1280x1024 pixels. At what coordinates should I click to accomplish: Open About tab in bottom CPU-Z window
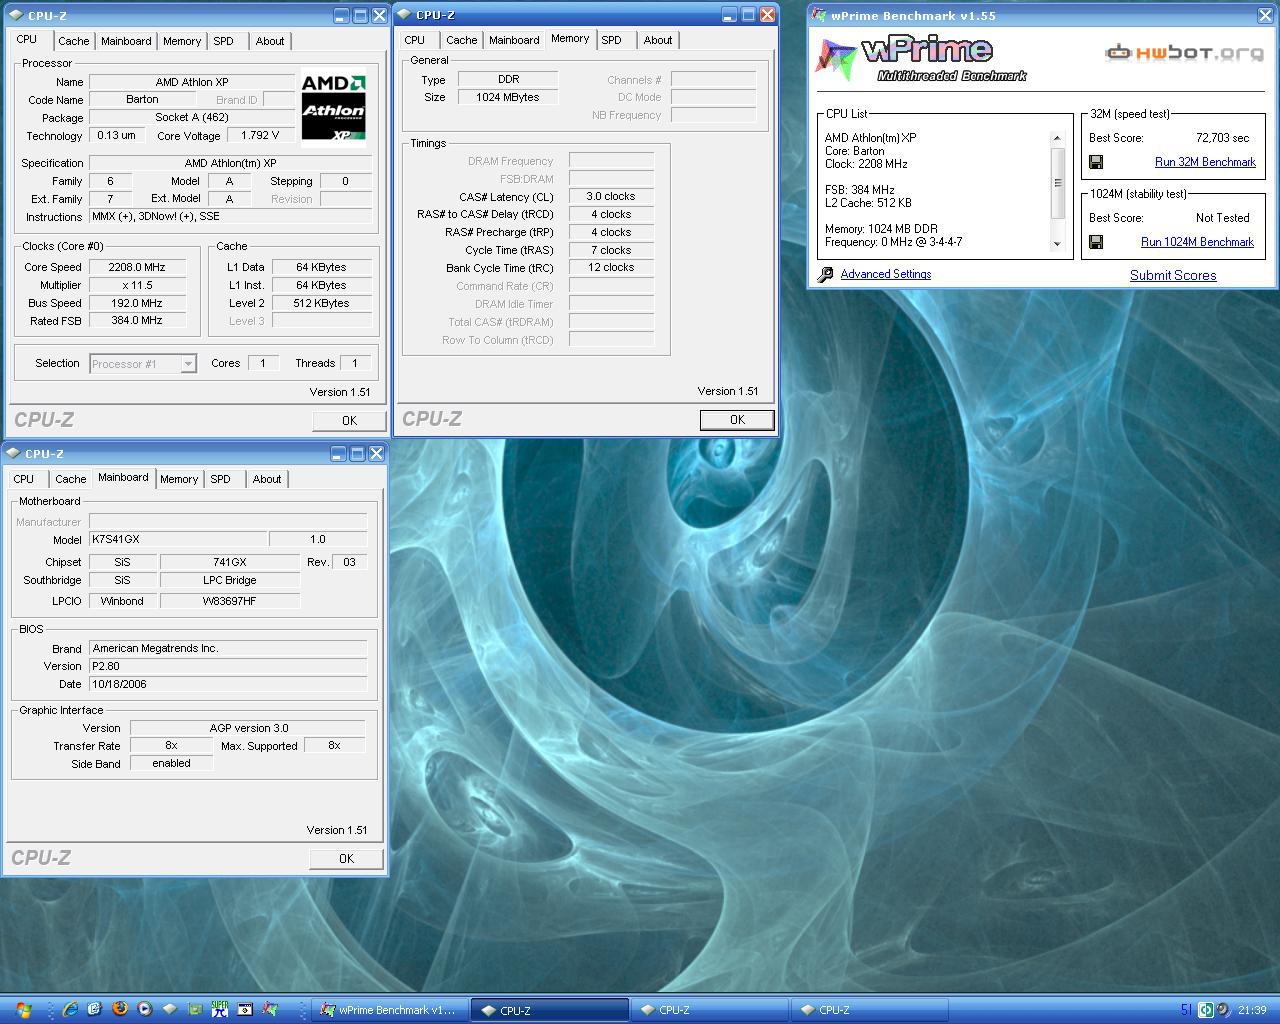click(267, 479)
